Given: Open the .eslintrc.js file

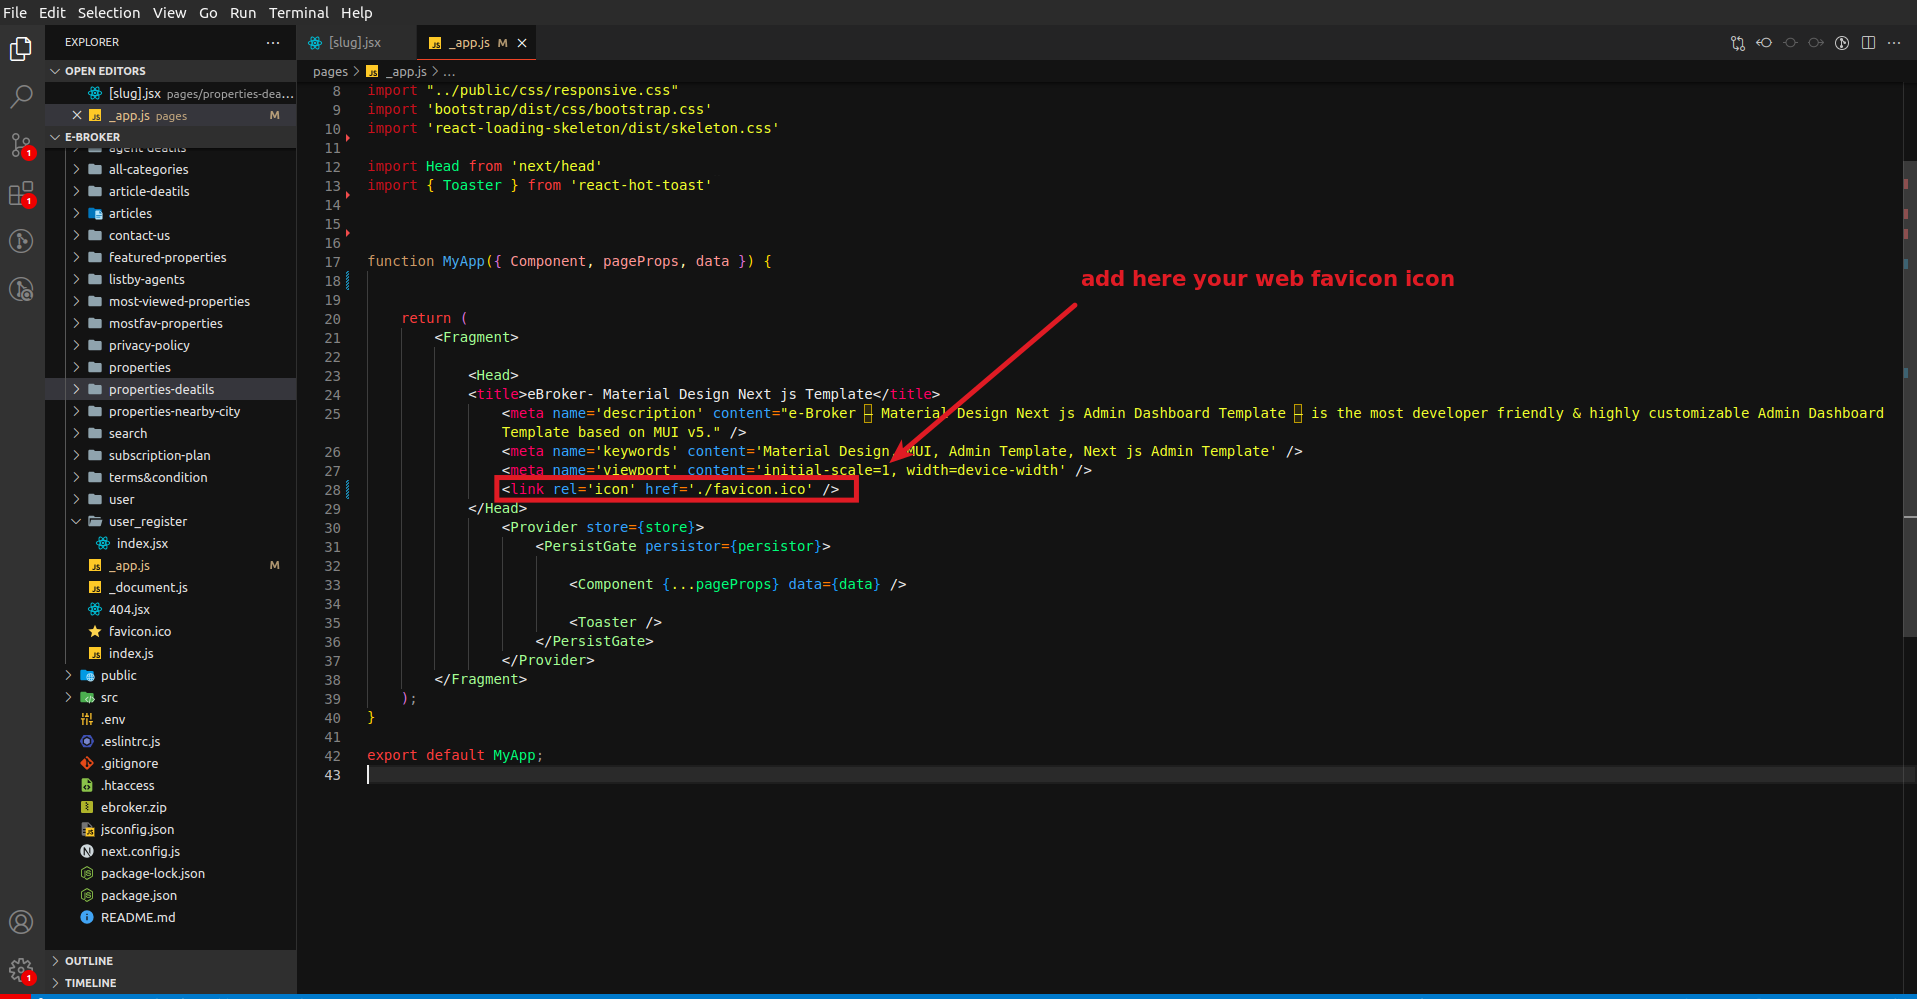Looking at the screenshot, I should pyautogui.click(x=170, y=741).
